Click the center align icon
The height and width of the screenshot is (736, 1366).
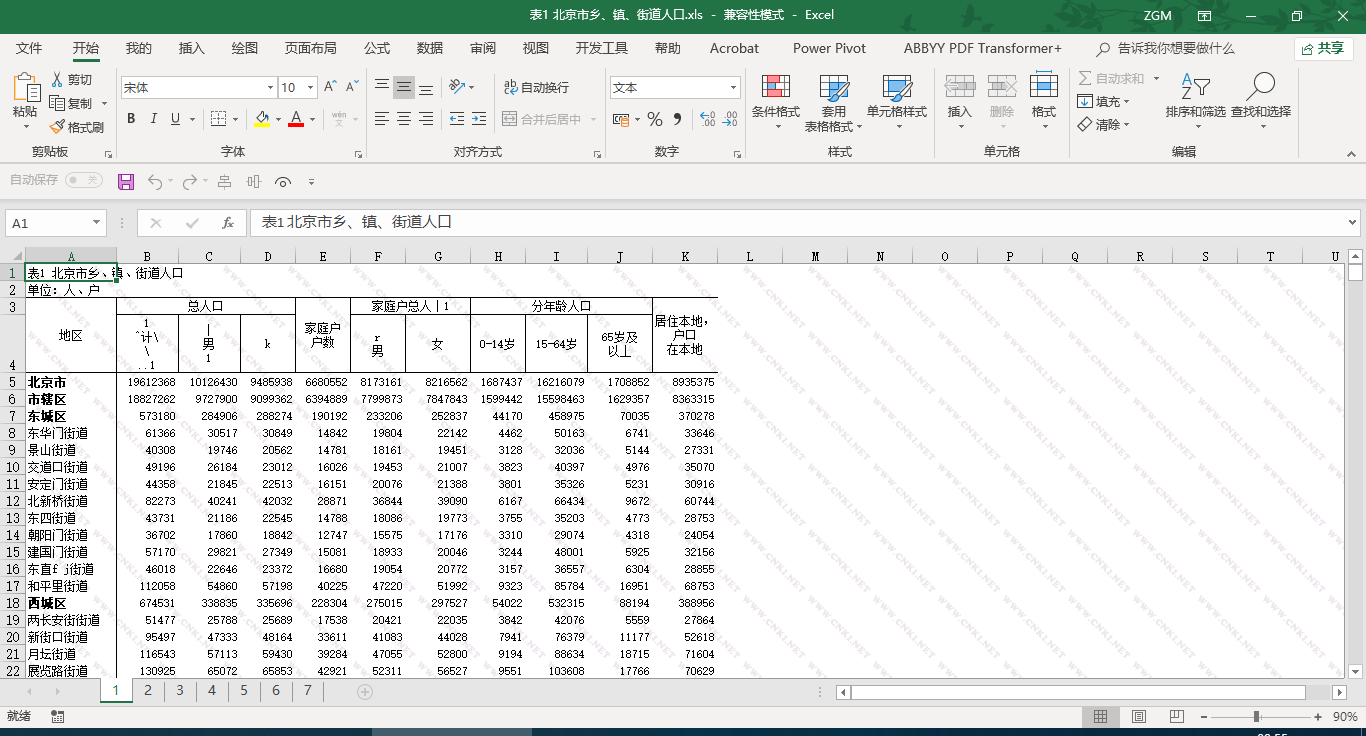click(x=404, y=119)
